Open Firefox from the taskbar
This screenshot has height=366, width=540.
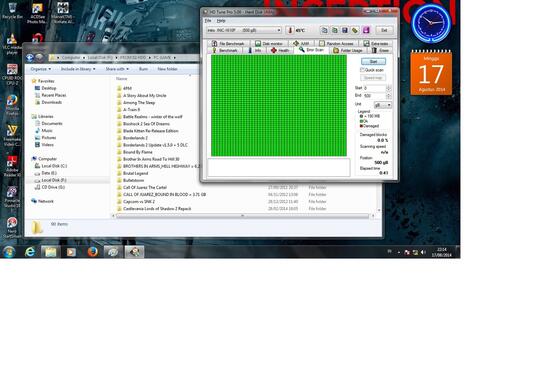[x=92, y=252]
